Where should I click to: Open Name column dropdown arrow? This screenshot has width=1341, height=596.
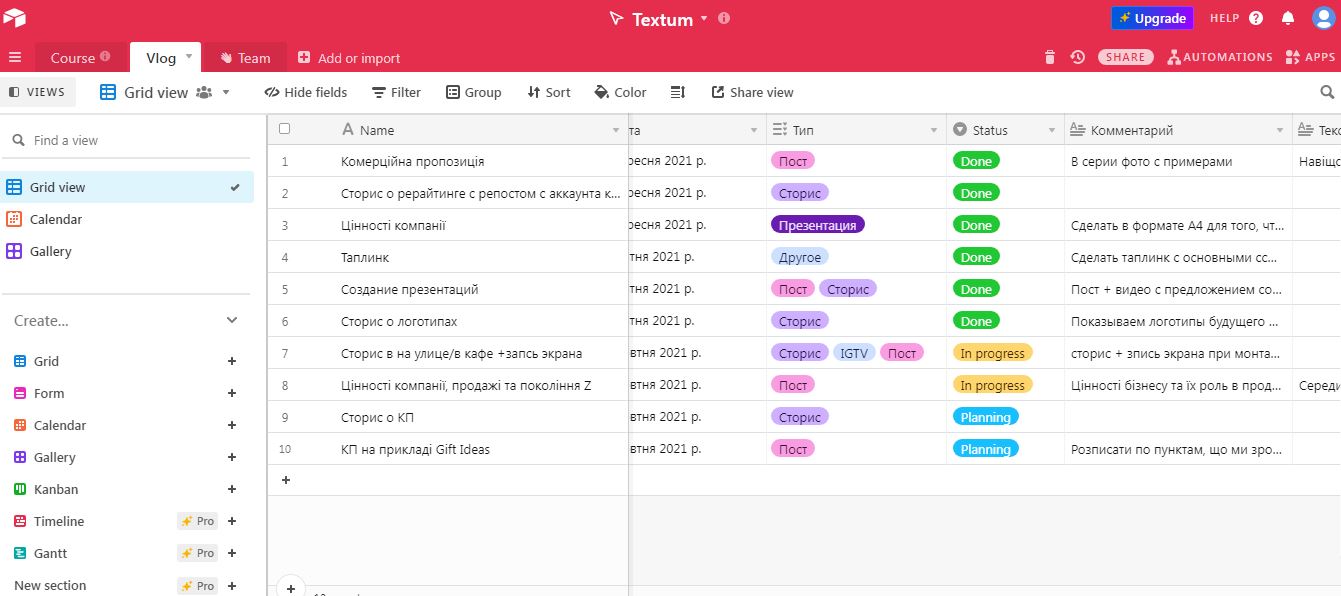coord(616,131)
